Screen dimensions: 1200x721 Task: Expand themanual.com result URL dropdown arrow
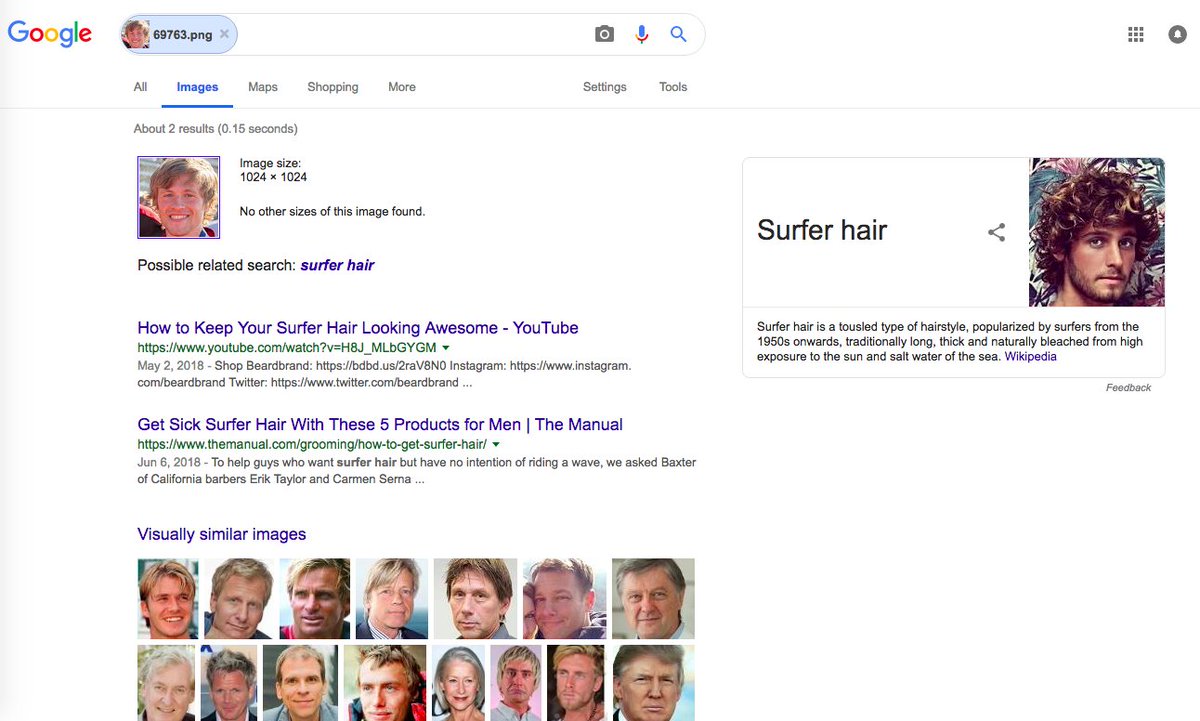(x=496, y=444)
